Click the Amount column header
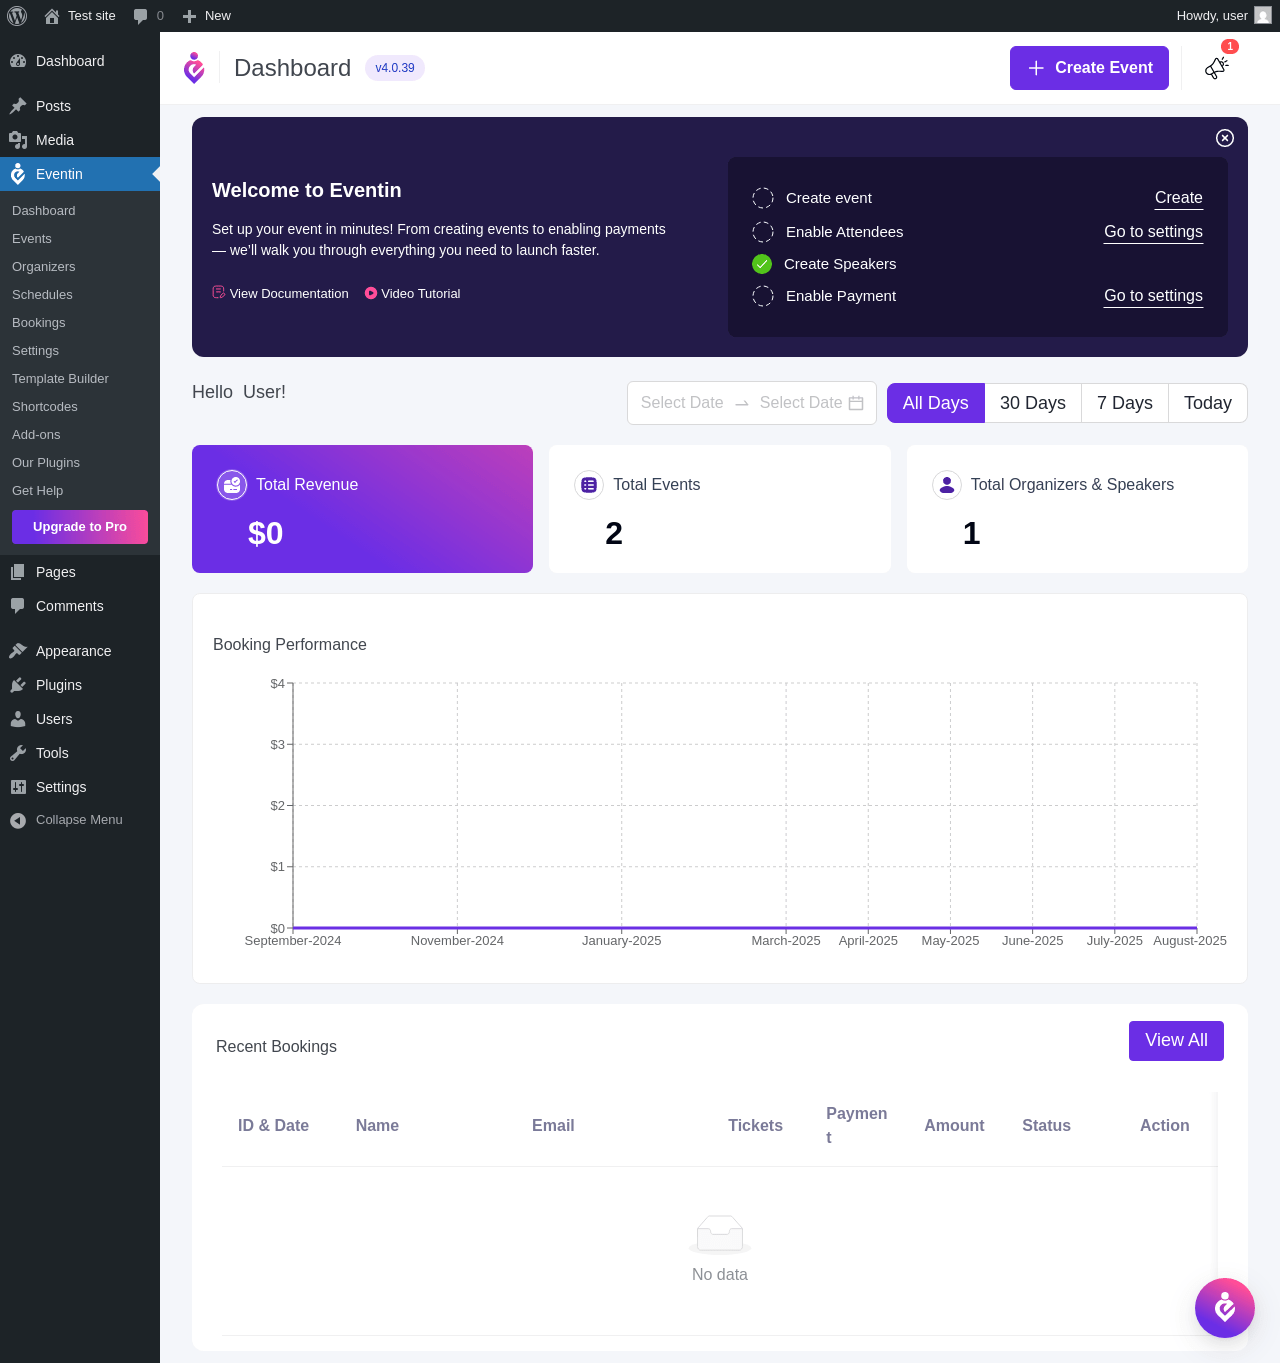 click(954, 1126)
